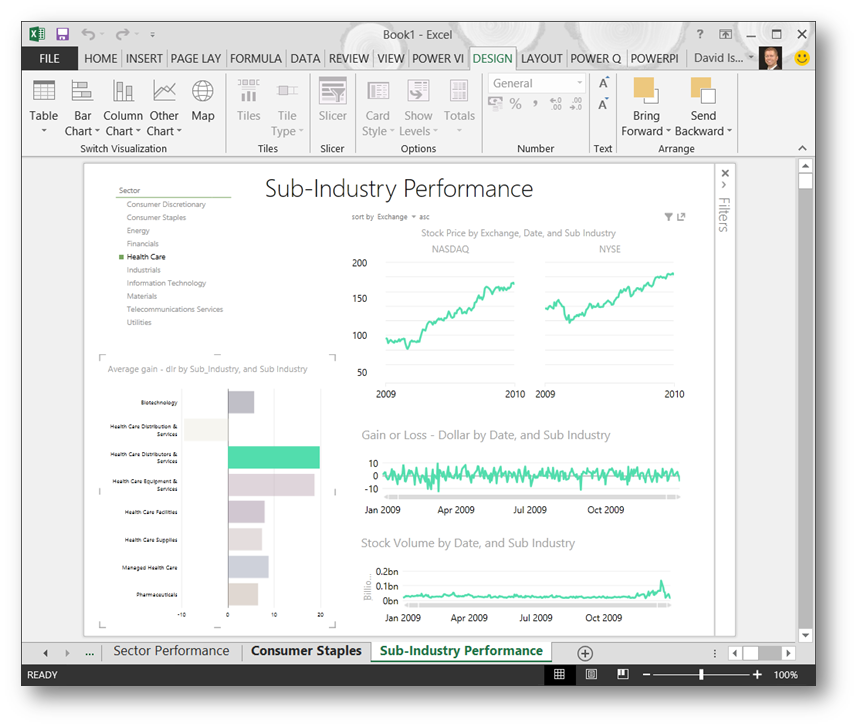The image size is (858, 728).
Task: Apply percent number format
Action: coord(515,103)
